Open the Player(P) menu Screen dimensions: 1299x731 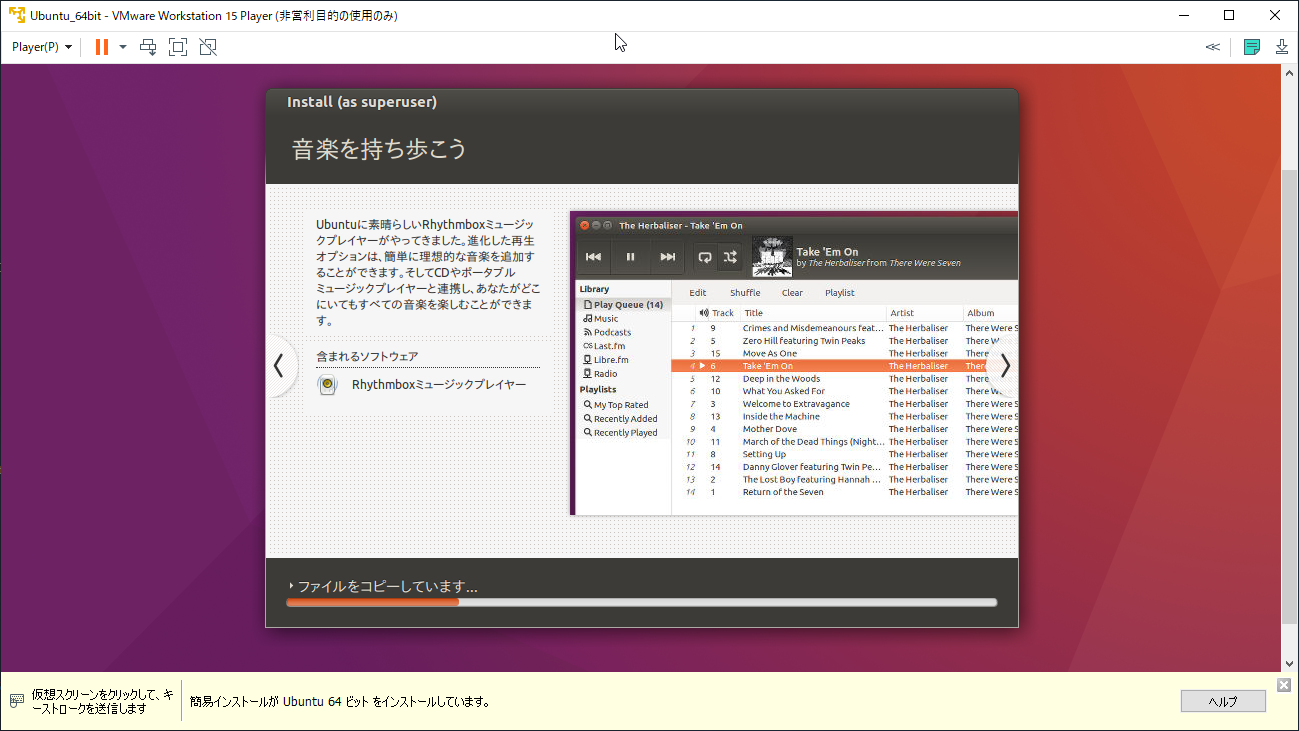pyautogui.click(x=42, y=47)
